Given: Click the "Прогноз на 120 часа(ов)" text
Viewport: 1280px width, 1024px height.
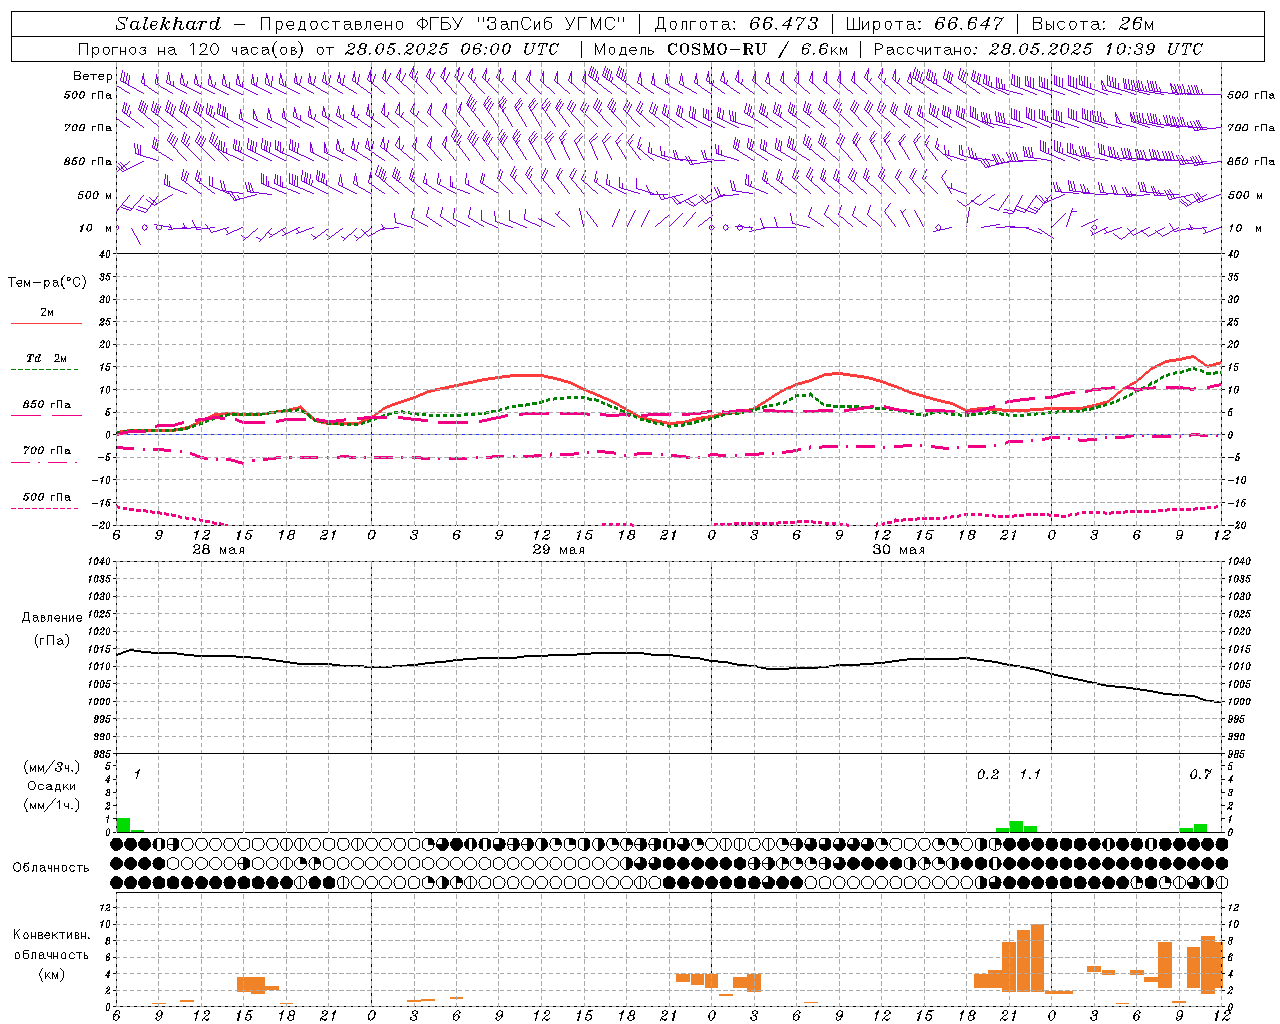Looking at the screenshot, I should [x=193, y=49].
